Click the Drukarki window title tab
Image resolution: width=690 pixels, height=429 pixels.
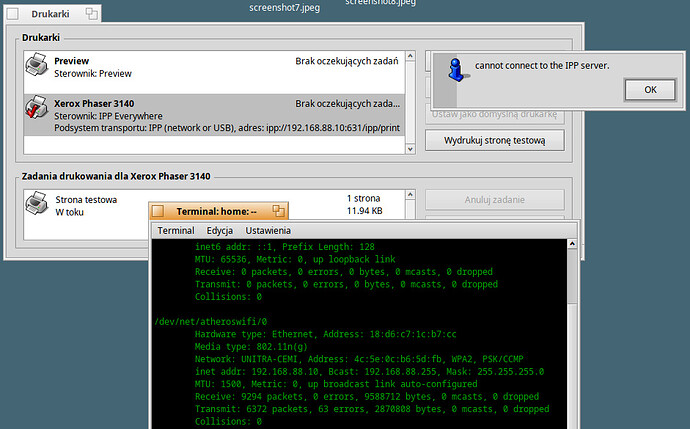click(50, 14)
